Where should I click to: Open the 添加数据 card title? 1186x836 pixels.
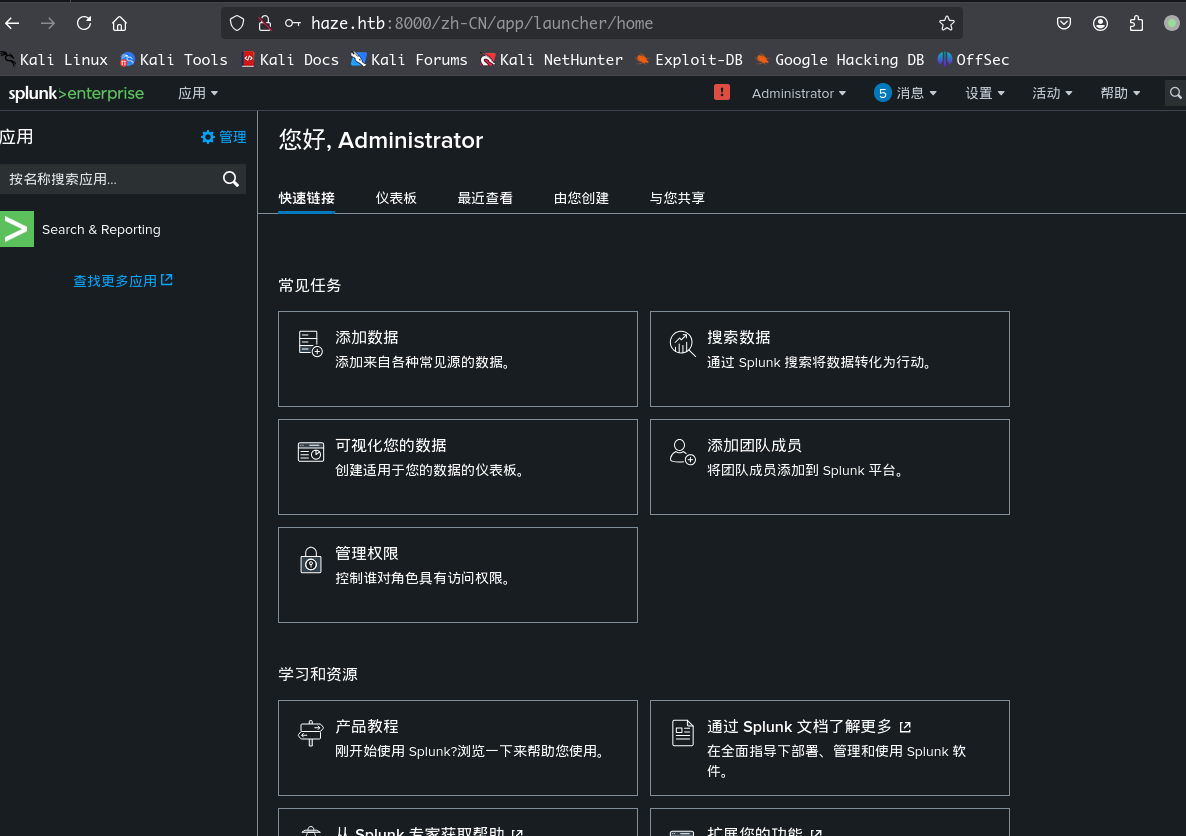coord(367,337)
